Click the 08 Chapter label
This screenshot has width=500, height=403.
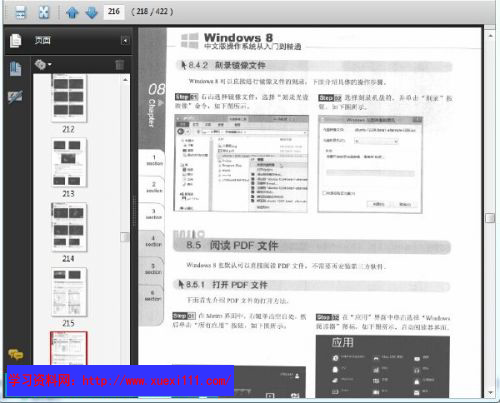(155, 104)
